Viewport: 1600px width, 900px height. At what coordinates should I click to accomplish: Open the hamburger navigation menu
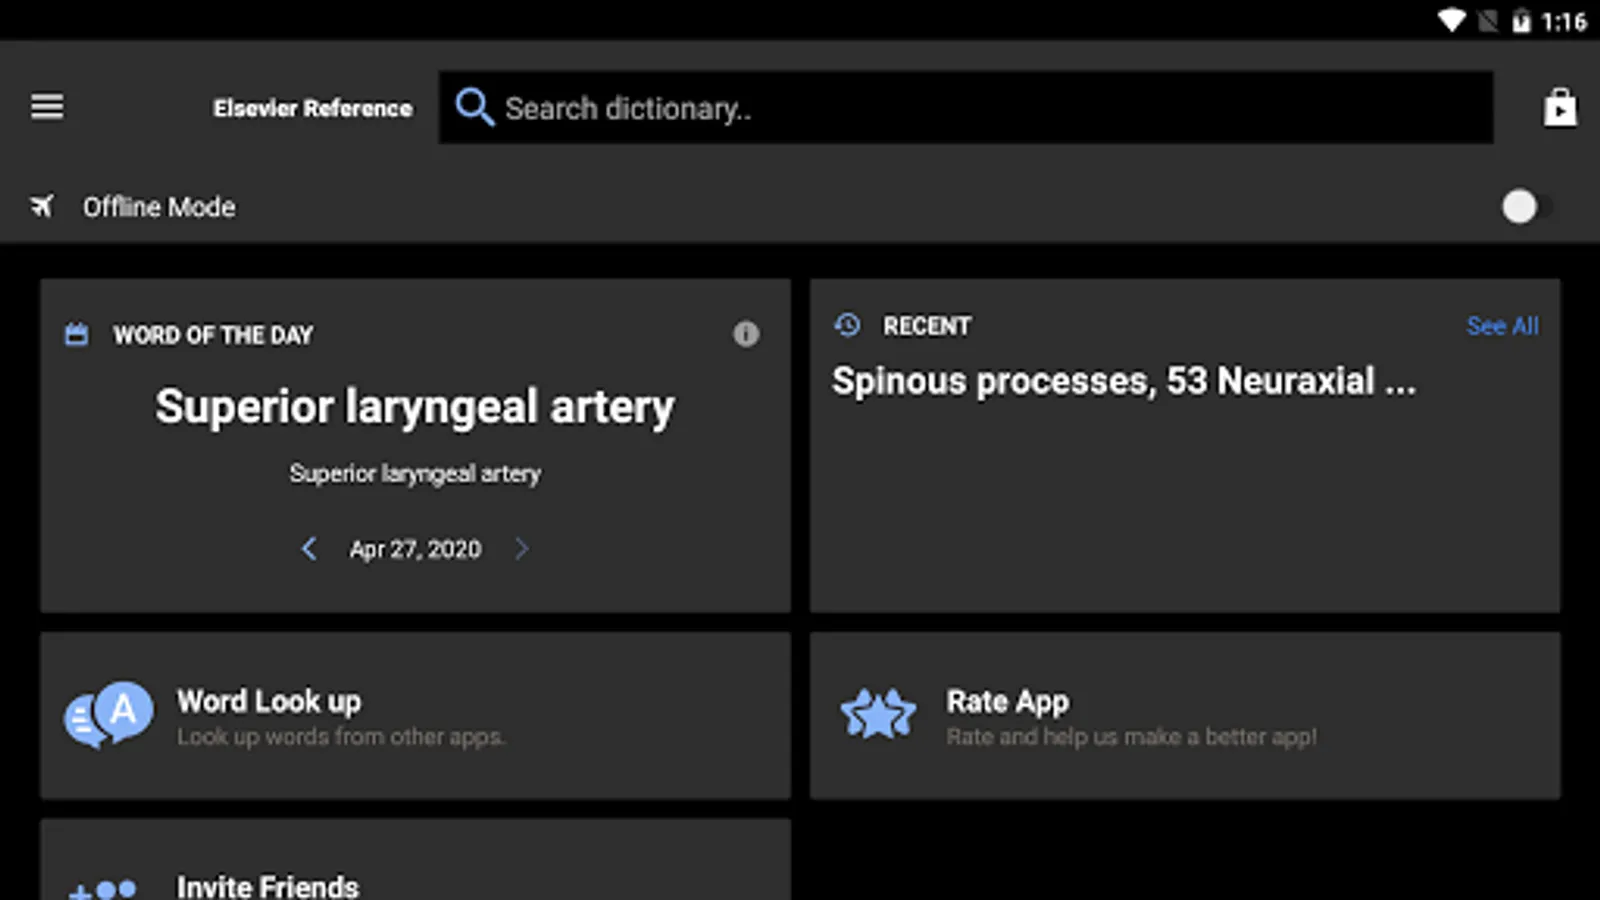click(47, 106)
